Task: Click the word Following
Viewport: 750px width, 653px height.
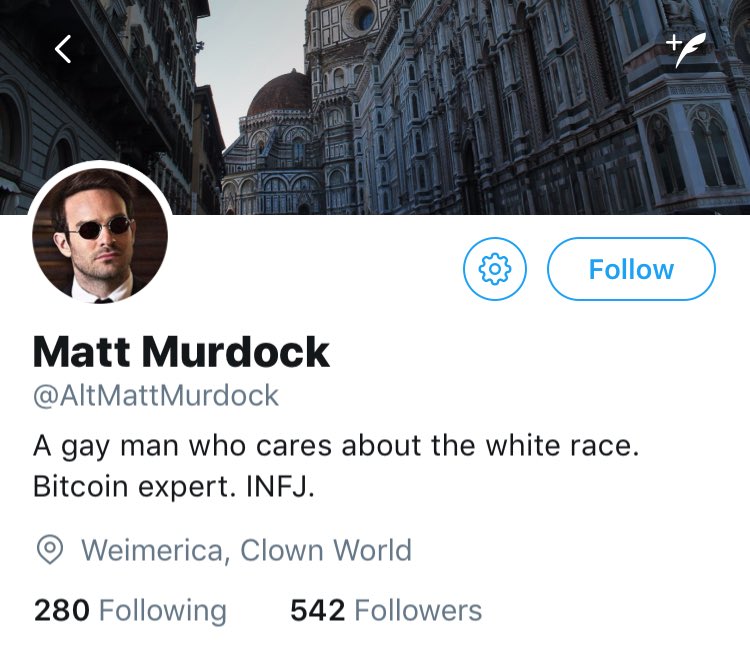Action: 163,611
